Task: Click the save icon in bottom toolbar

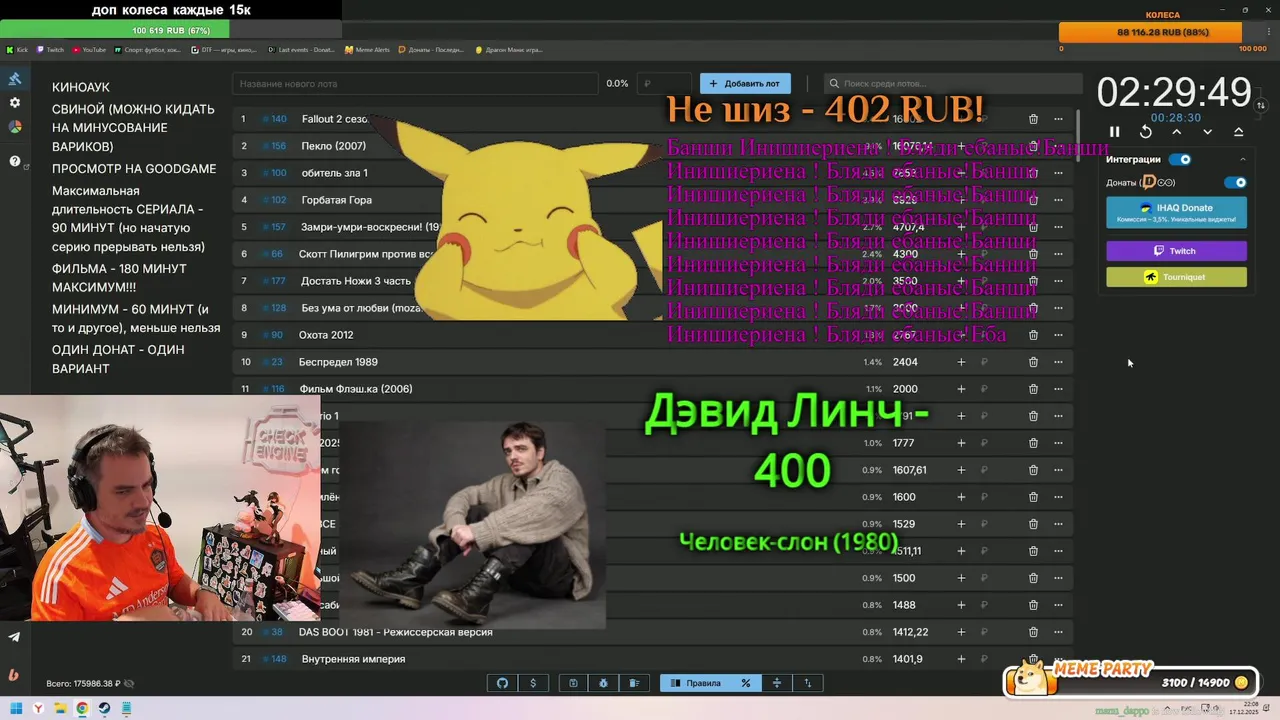Action: coord(573,683)
